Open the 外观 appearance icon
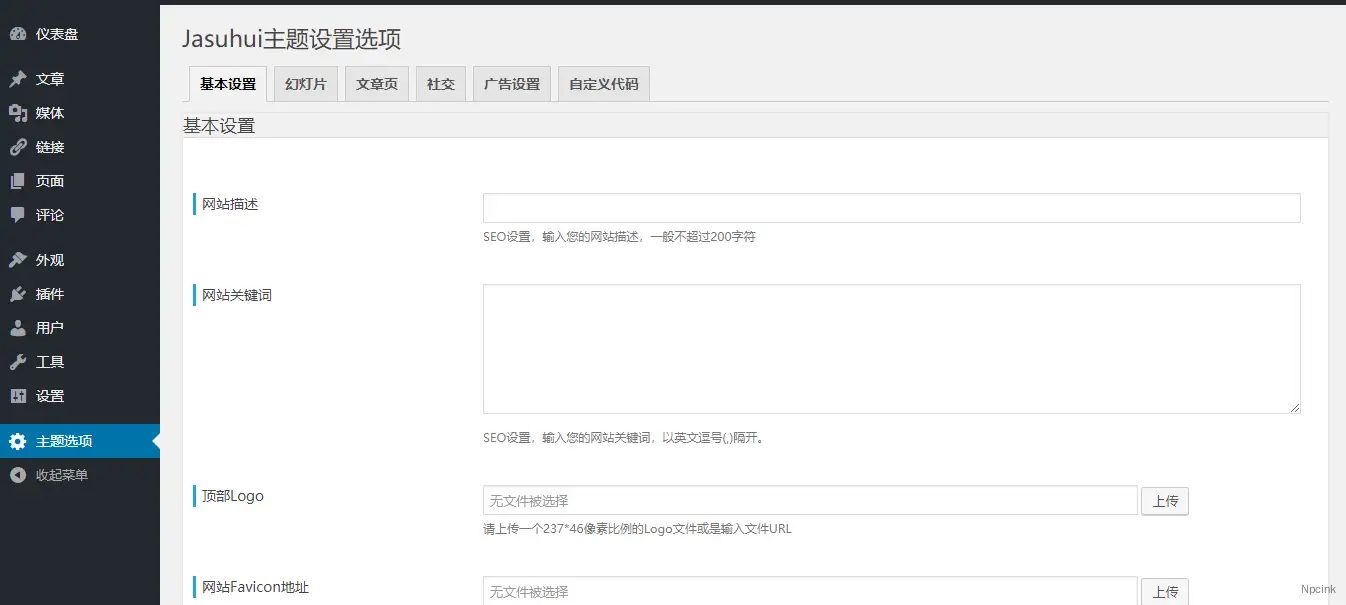The image size is (1346, 605). coord(20,259)
